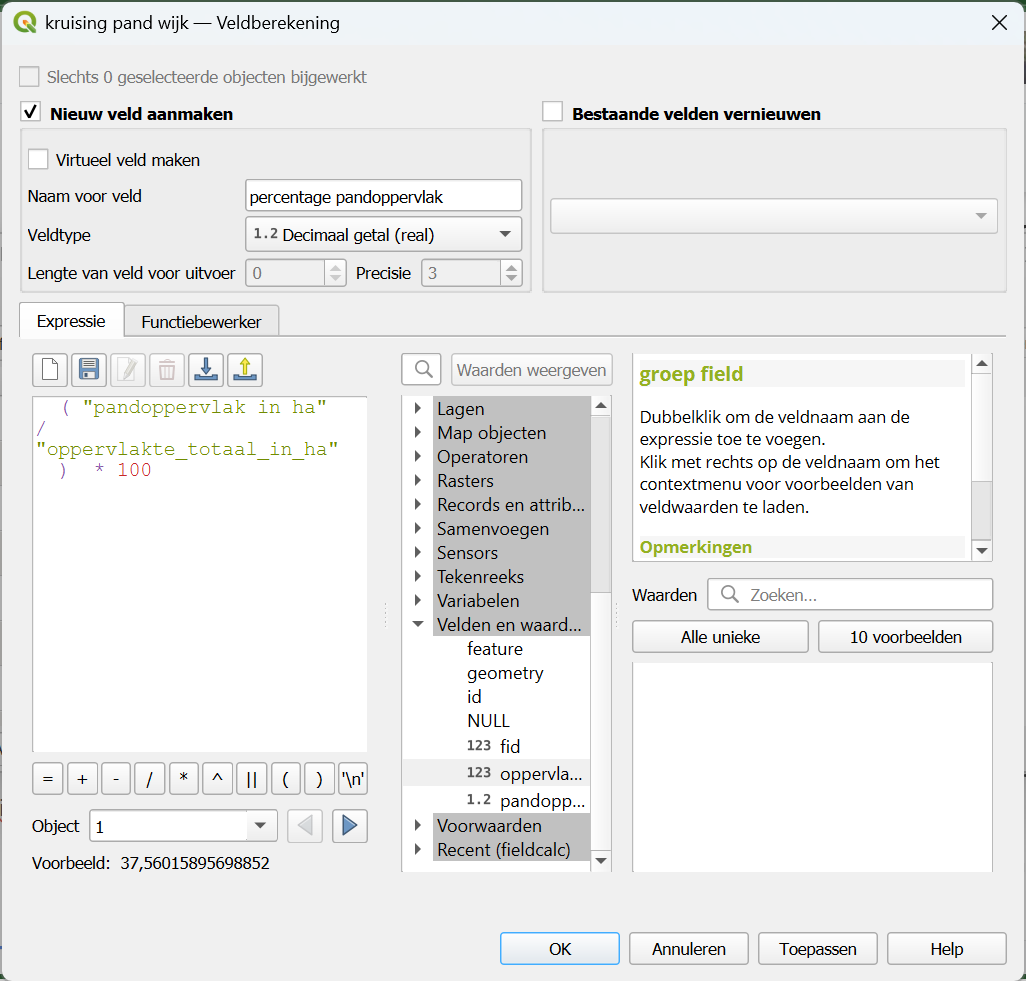The height and width of the screenshot is (981, 1026).
Task: Click the save expression floppy disk icon
Action: pos(89,370)
